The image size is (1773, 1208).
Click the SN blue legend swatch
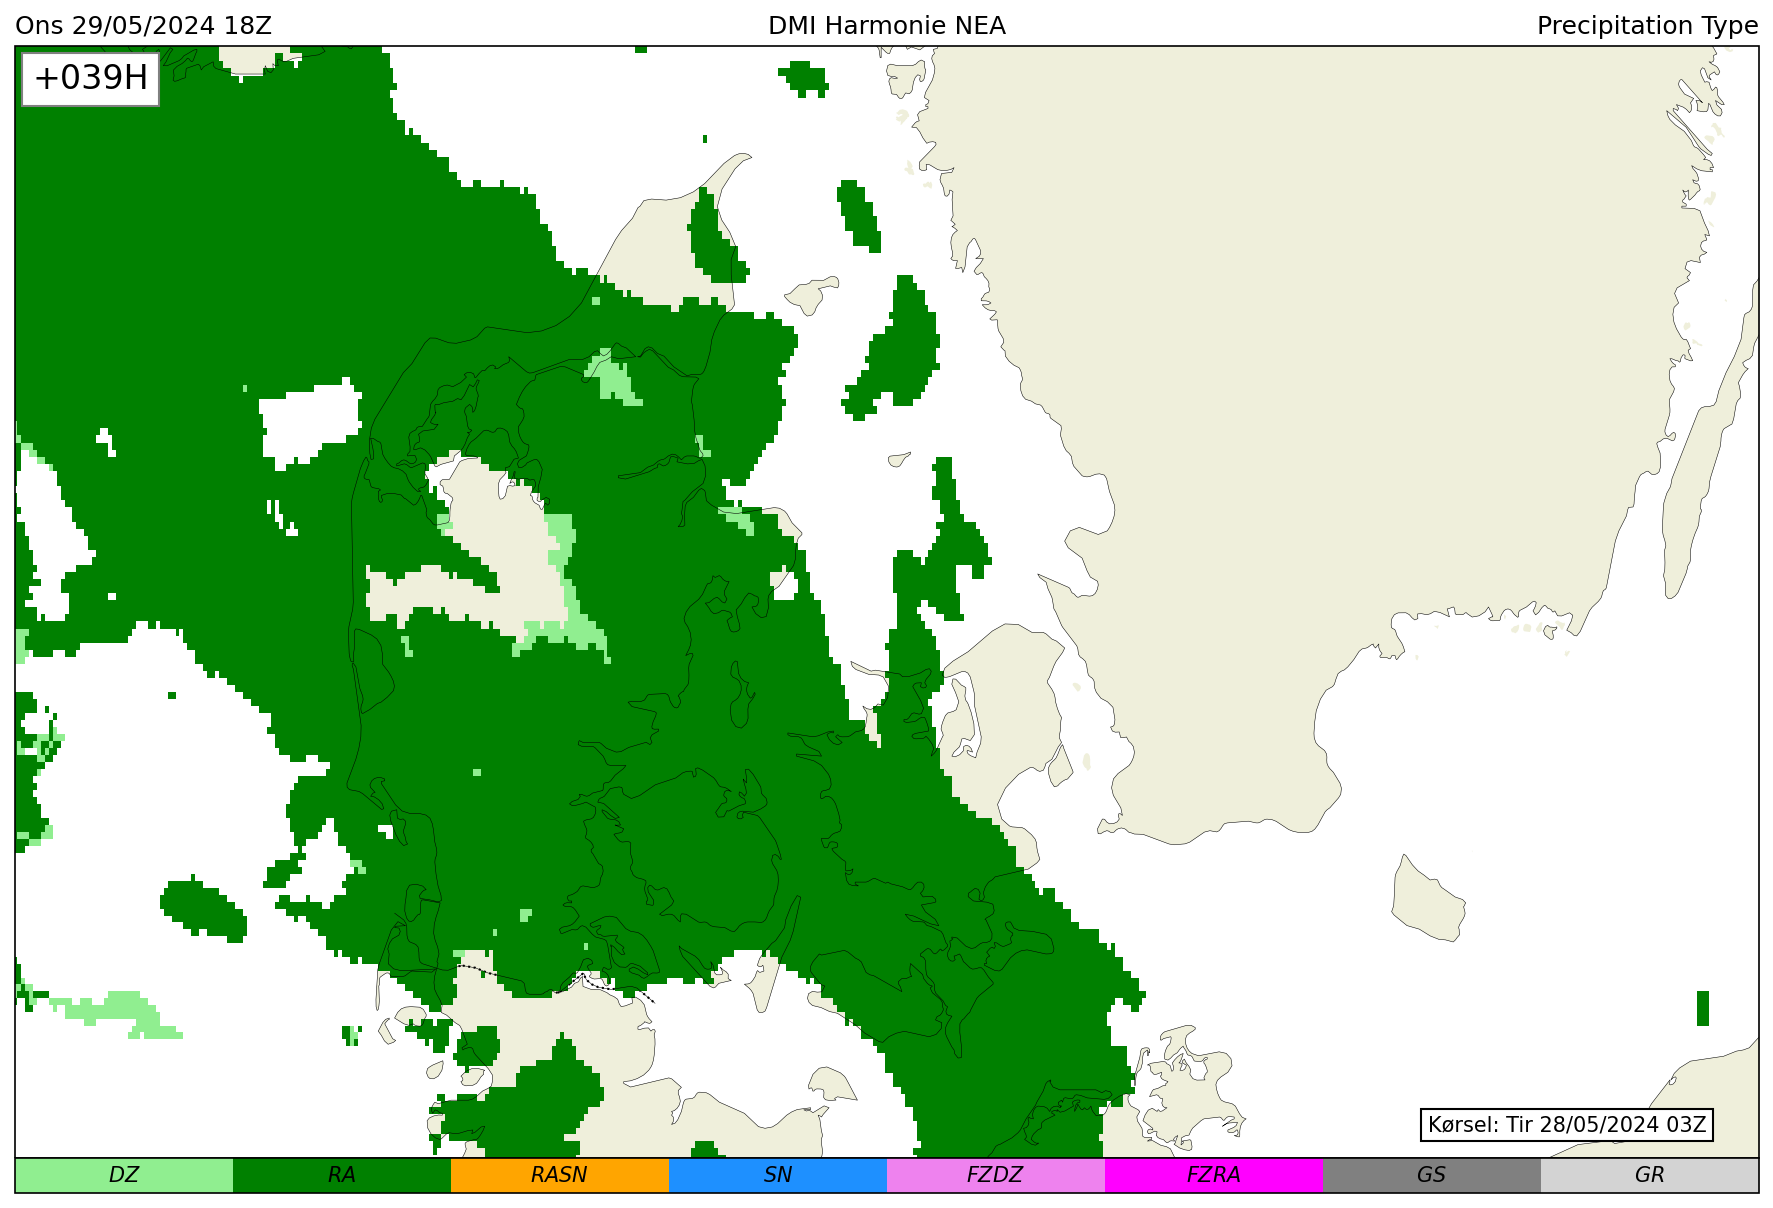778,1175
